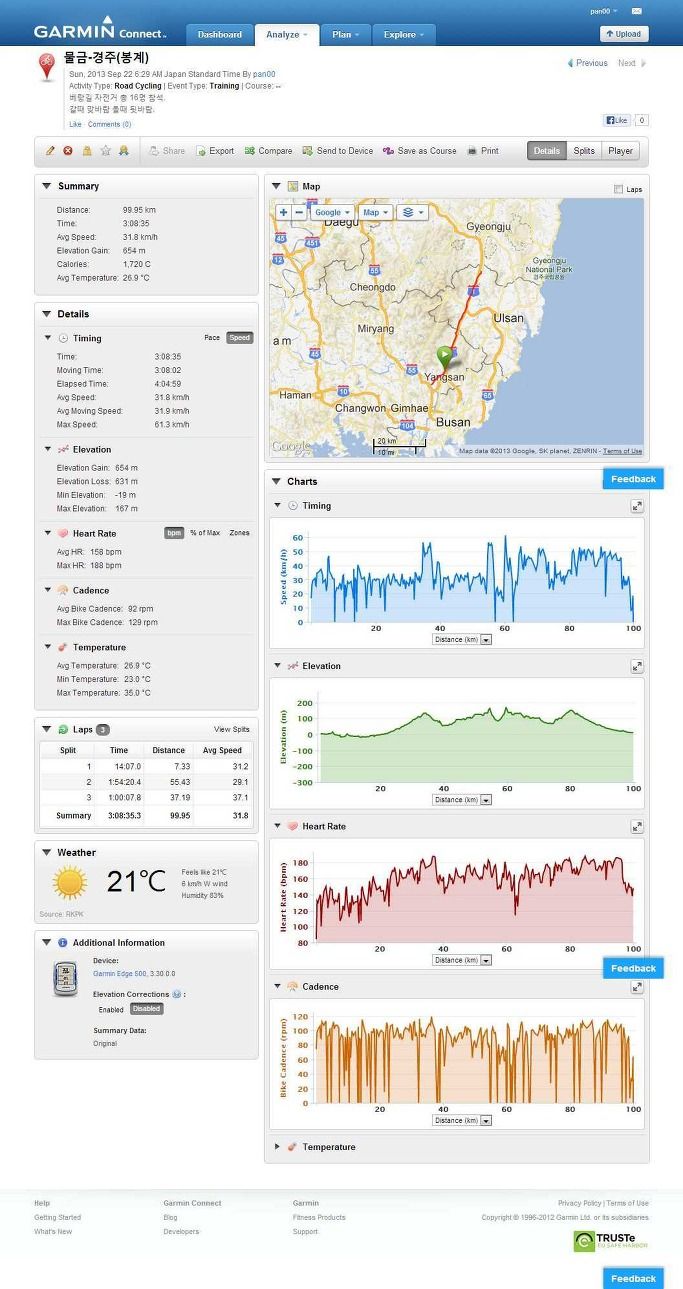Zoom out of the map with minus button
Screen dimensions: 683x1289
pyautogui.click(x=299, y=212)
